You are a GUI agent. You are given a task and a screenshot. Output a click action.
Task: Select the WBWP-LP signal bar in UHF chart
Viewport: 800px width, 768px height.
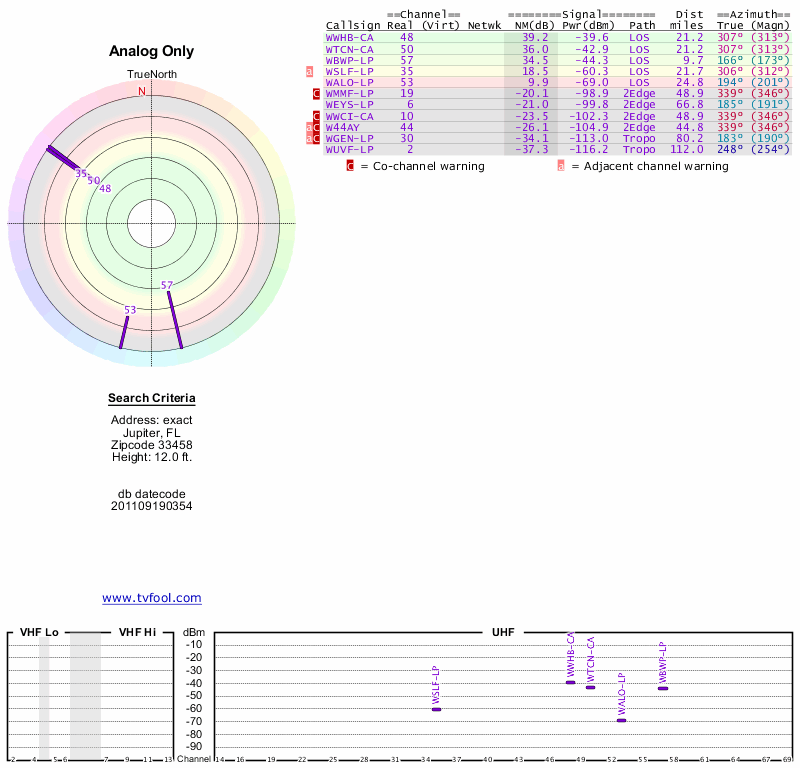point(663,688)
